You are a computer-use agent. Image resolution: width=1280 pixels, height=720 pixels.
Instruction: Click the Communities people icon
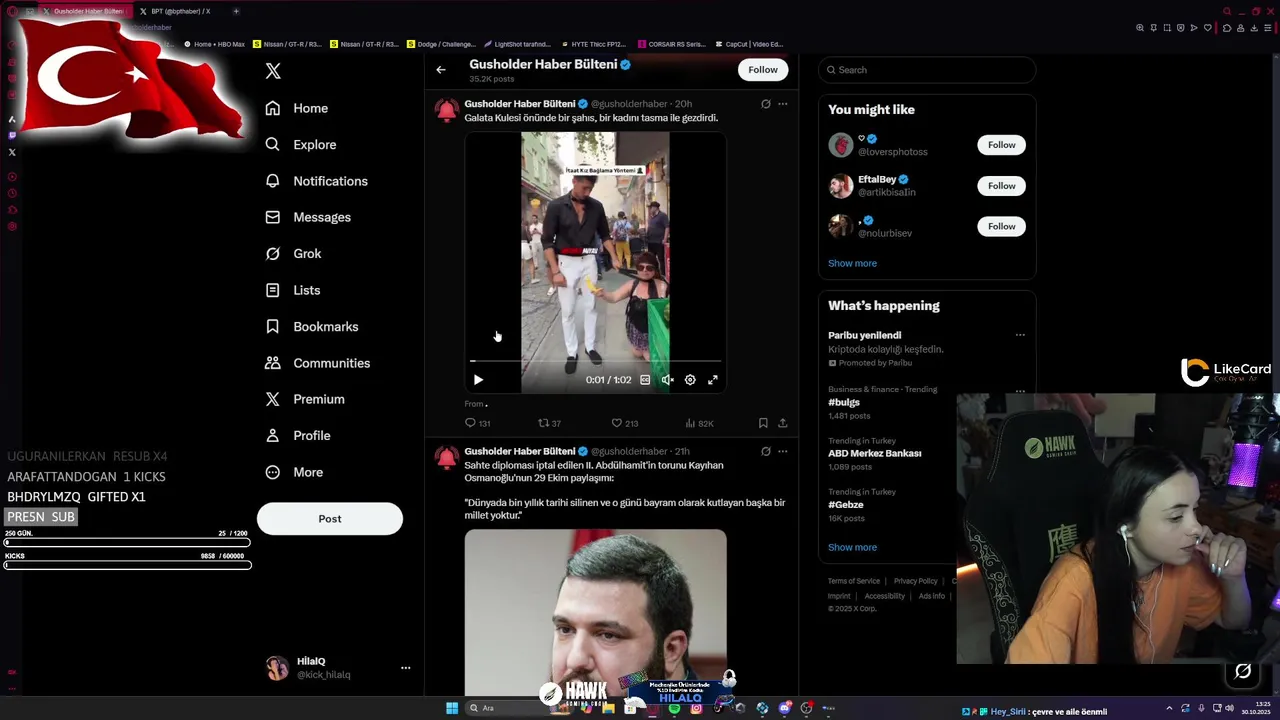tap(272, 363)
